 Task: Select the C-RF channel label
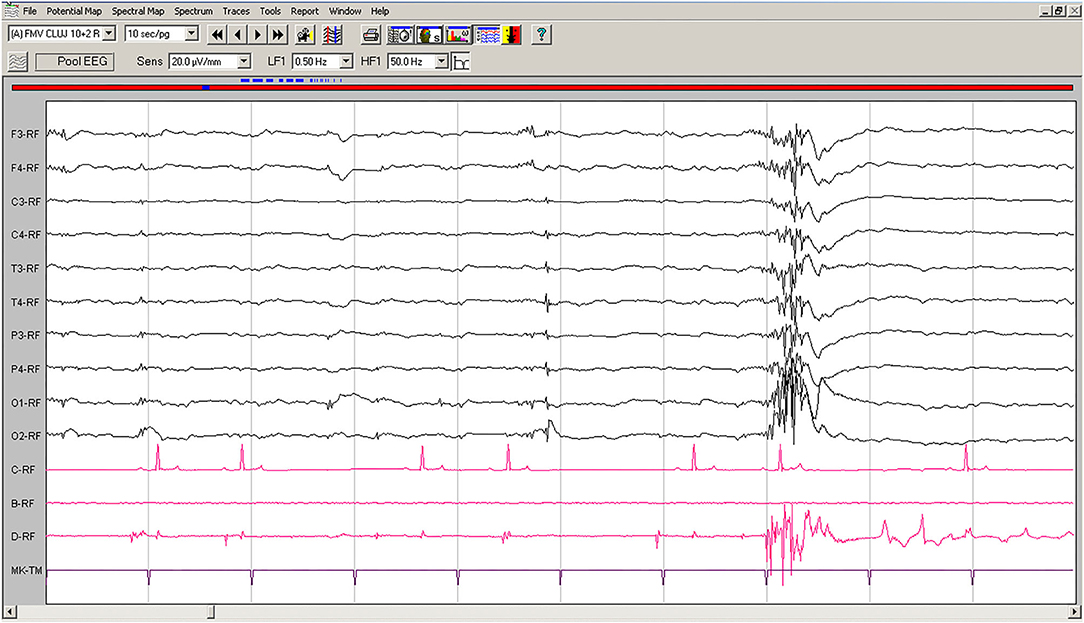pyautogui.click(x=23, y=470)
